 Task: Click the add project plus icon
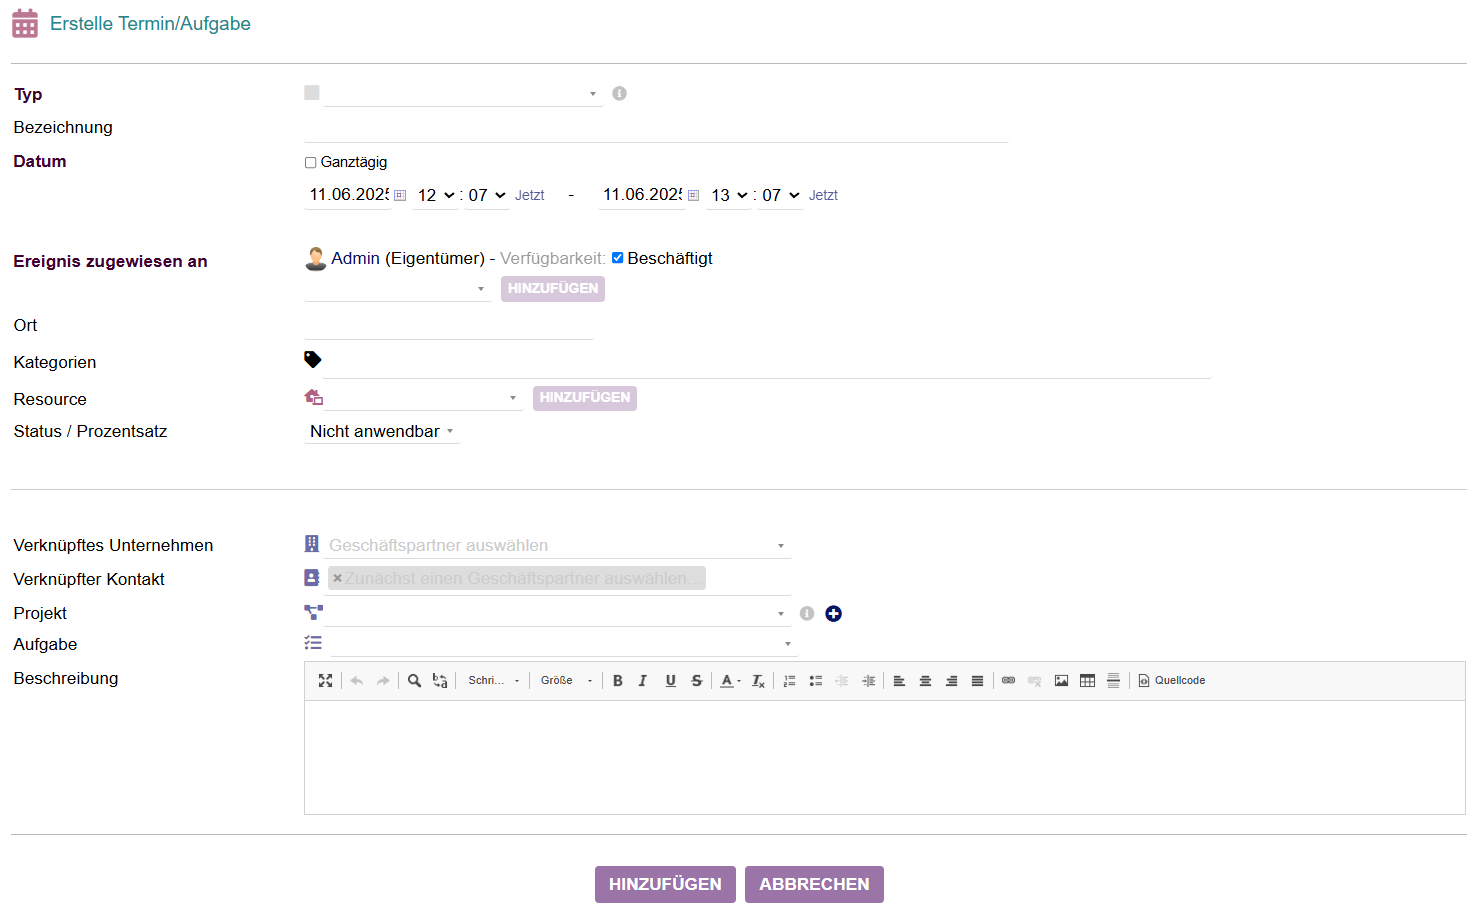pyautogui.click(x=833, y=614)
